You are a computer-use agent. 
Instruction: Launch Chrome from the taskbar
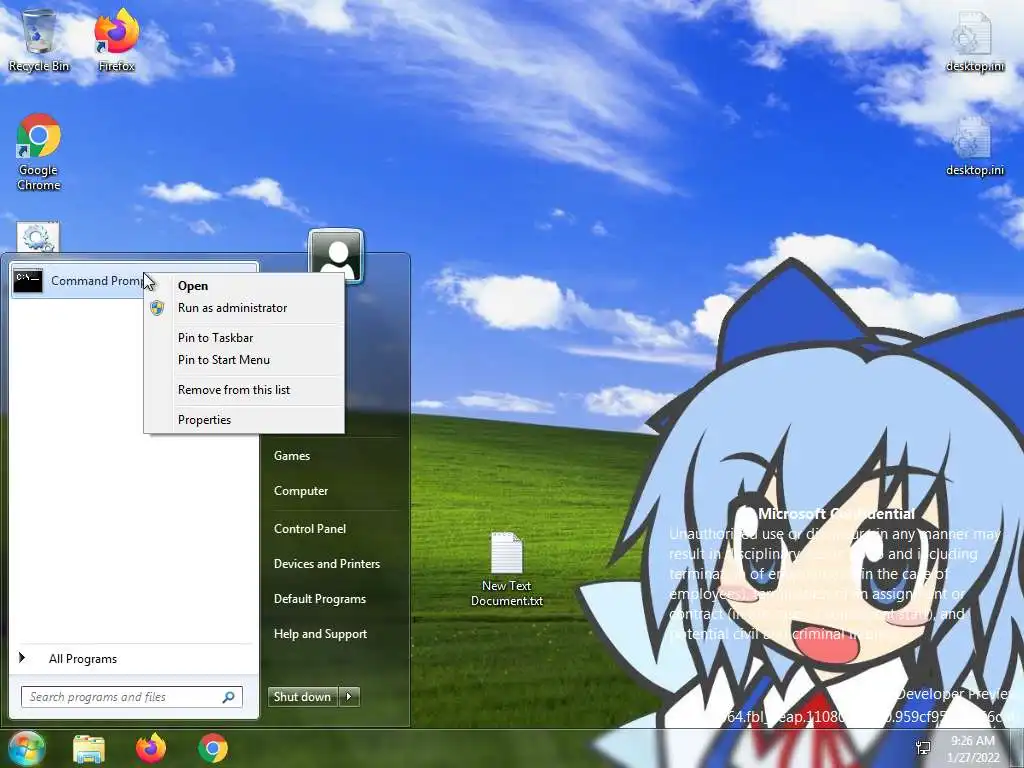[213, 748]
